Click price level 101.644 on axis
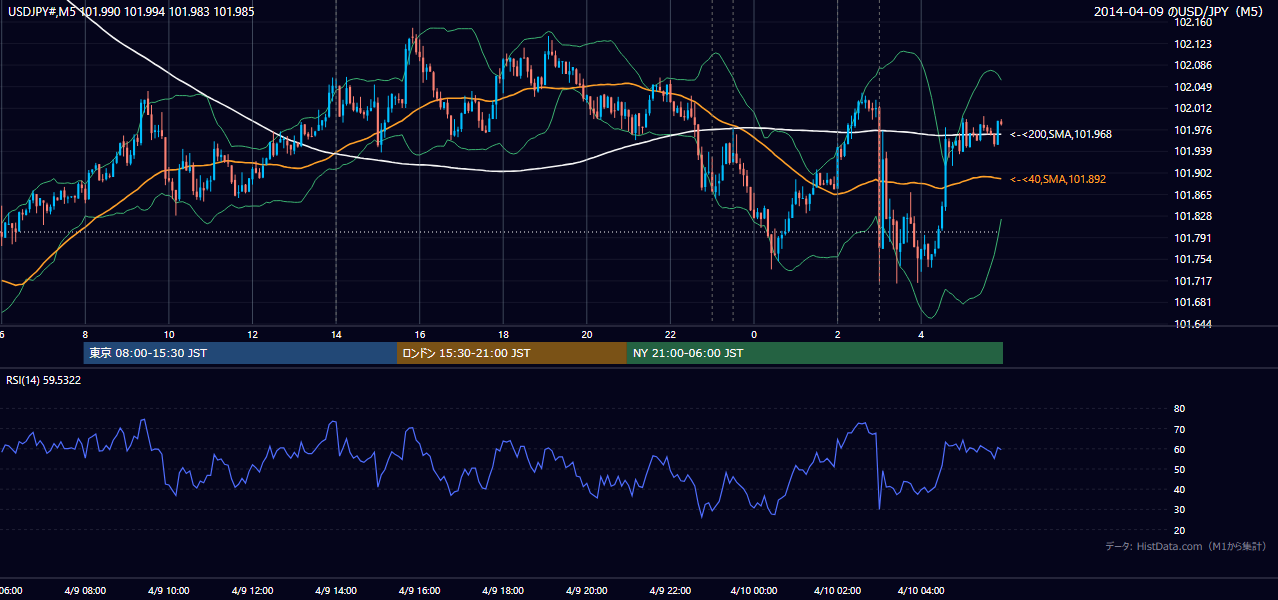The image size is (1278, 600). [1193, 324]
